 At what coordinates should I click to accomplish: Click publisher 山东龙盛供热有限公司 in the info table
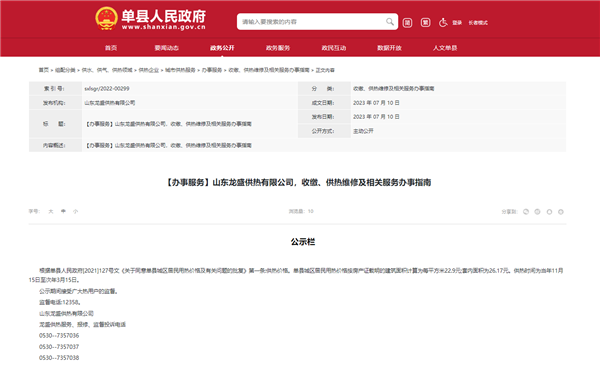[x=110, y=103]
